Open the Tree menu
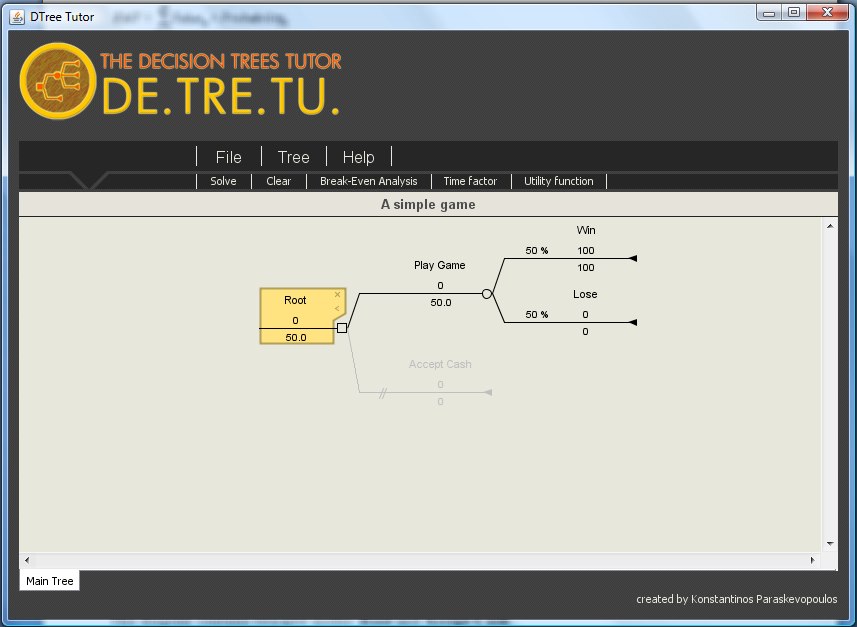This screenshot has width=857, height=627. coord(294,157)
